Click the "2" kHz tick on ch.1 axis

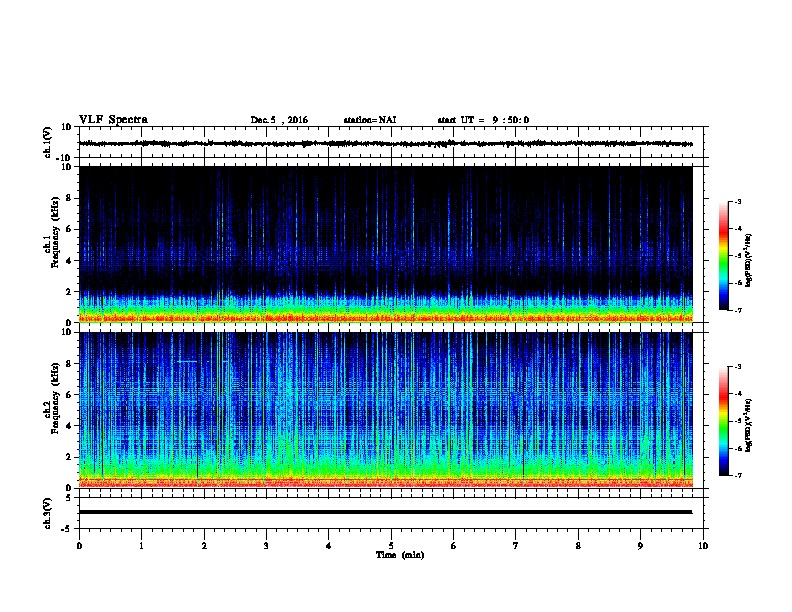click(x=69, y=292)
